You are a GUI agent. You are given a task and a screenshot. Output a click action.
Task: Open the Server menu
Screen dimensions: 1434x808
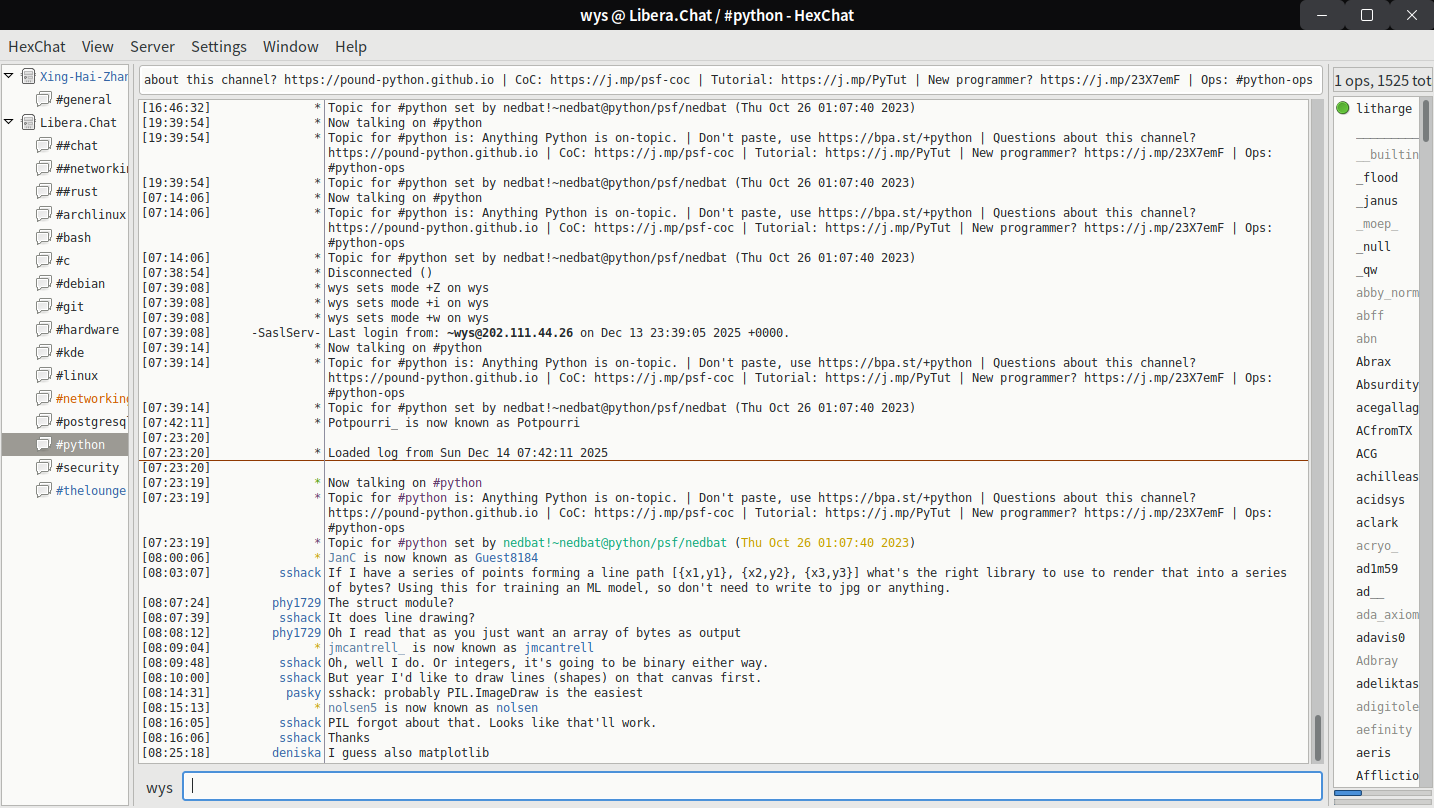point(152,47)
